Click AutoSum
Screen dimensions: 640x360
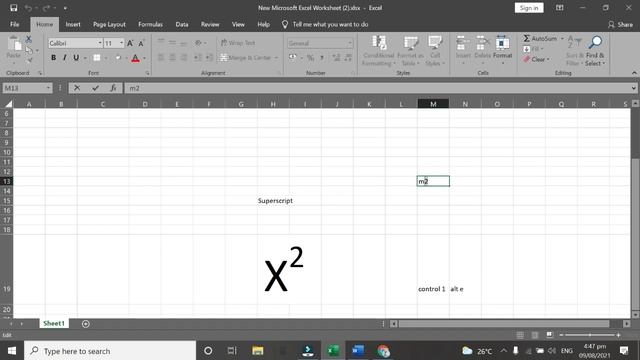point(540,38)
